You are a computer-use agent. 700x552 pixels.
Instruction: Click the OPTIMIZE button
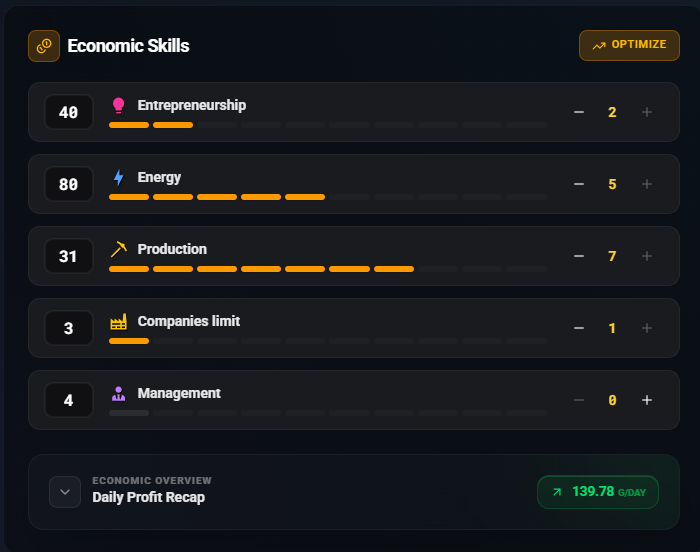[629, 45]
